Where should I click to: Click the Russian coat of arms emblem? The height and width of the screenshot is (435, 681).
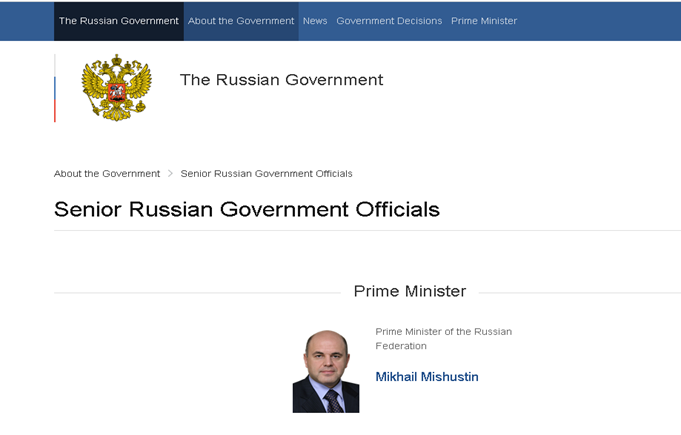116,88
